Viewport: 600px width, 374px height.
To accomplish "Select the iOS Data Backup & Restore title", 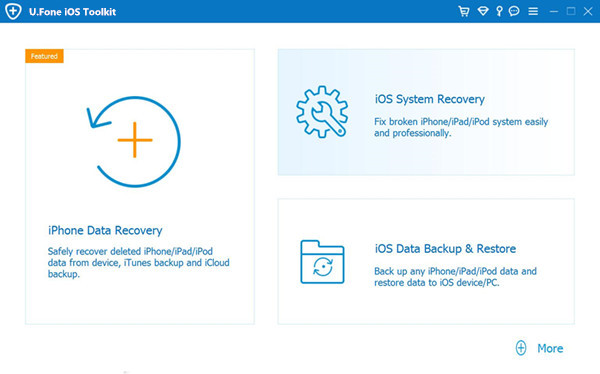I will [x=445, y=249].
